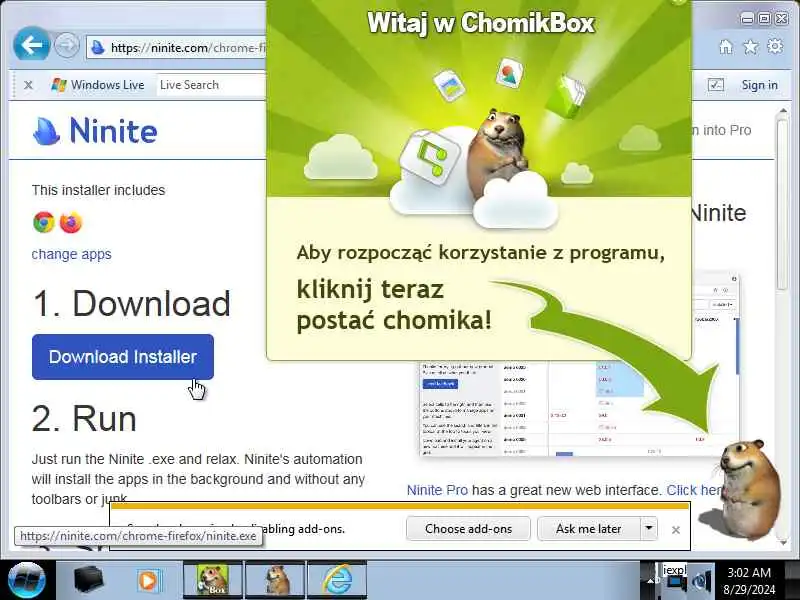Open the clock showing 3:02 AM
This screenshot has height=600, width=800.
click(748, 581)
